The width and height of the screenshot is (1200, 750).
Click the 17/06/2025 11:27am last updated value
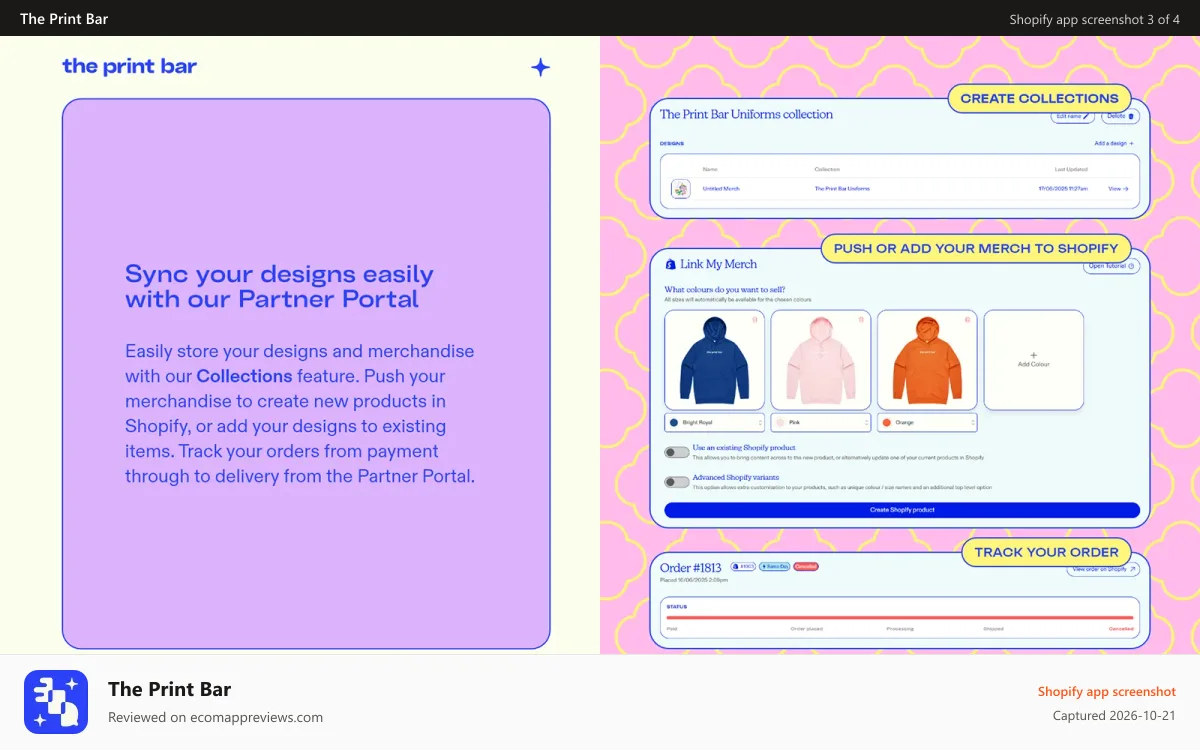[x=1062, y=189]
